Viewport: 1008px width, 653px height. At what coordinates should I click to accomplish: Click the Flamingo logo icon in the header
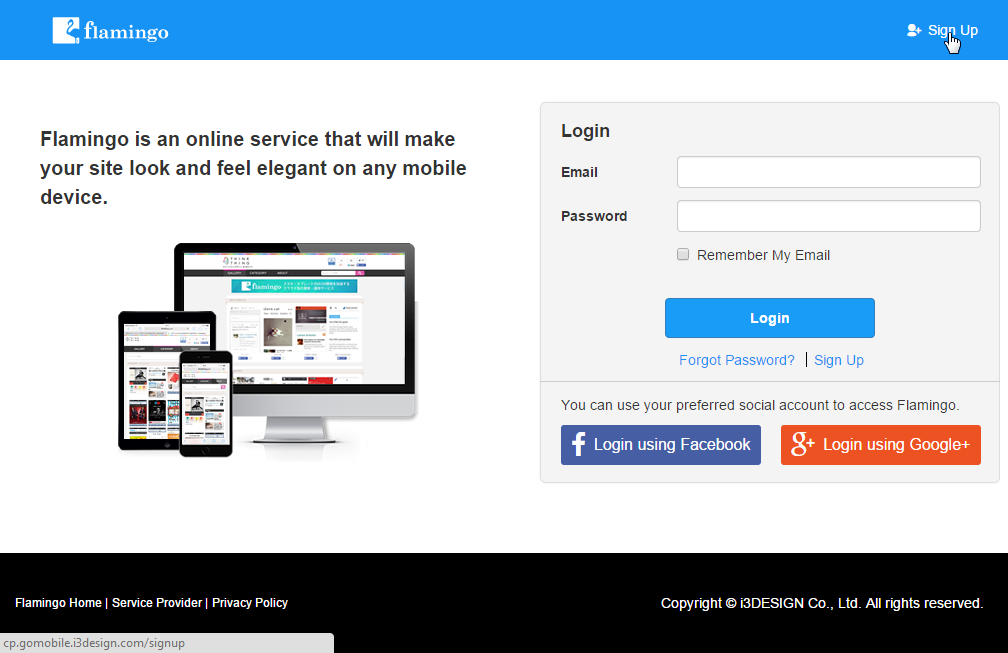66,31
